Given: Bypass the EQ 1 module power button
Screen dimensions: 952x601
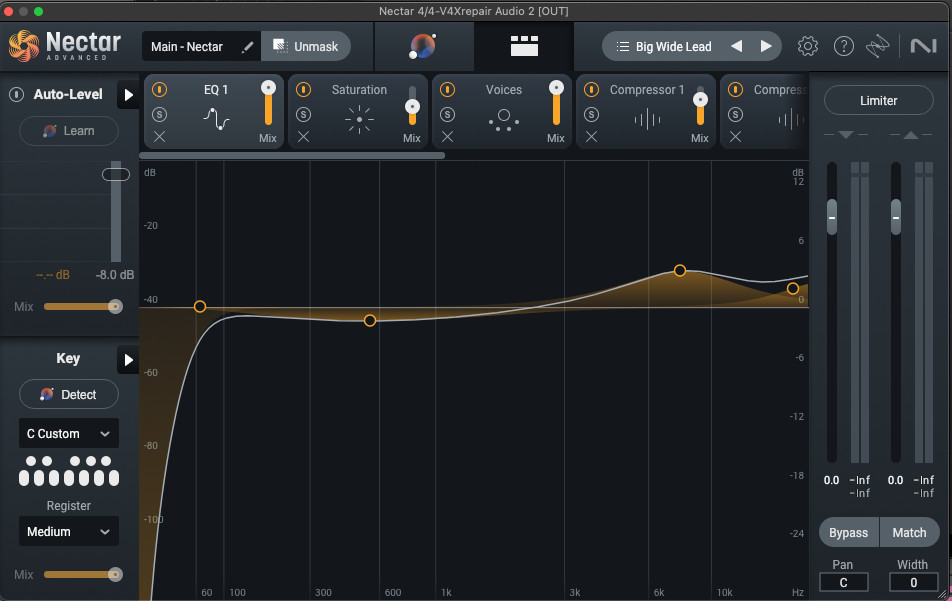Looking at the screenshot, I should point(159,90).
